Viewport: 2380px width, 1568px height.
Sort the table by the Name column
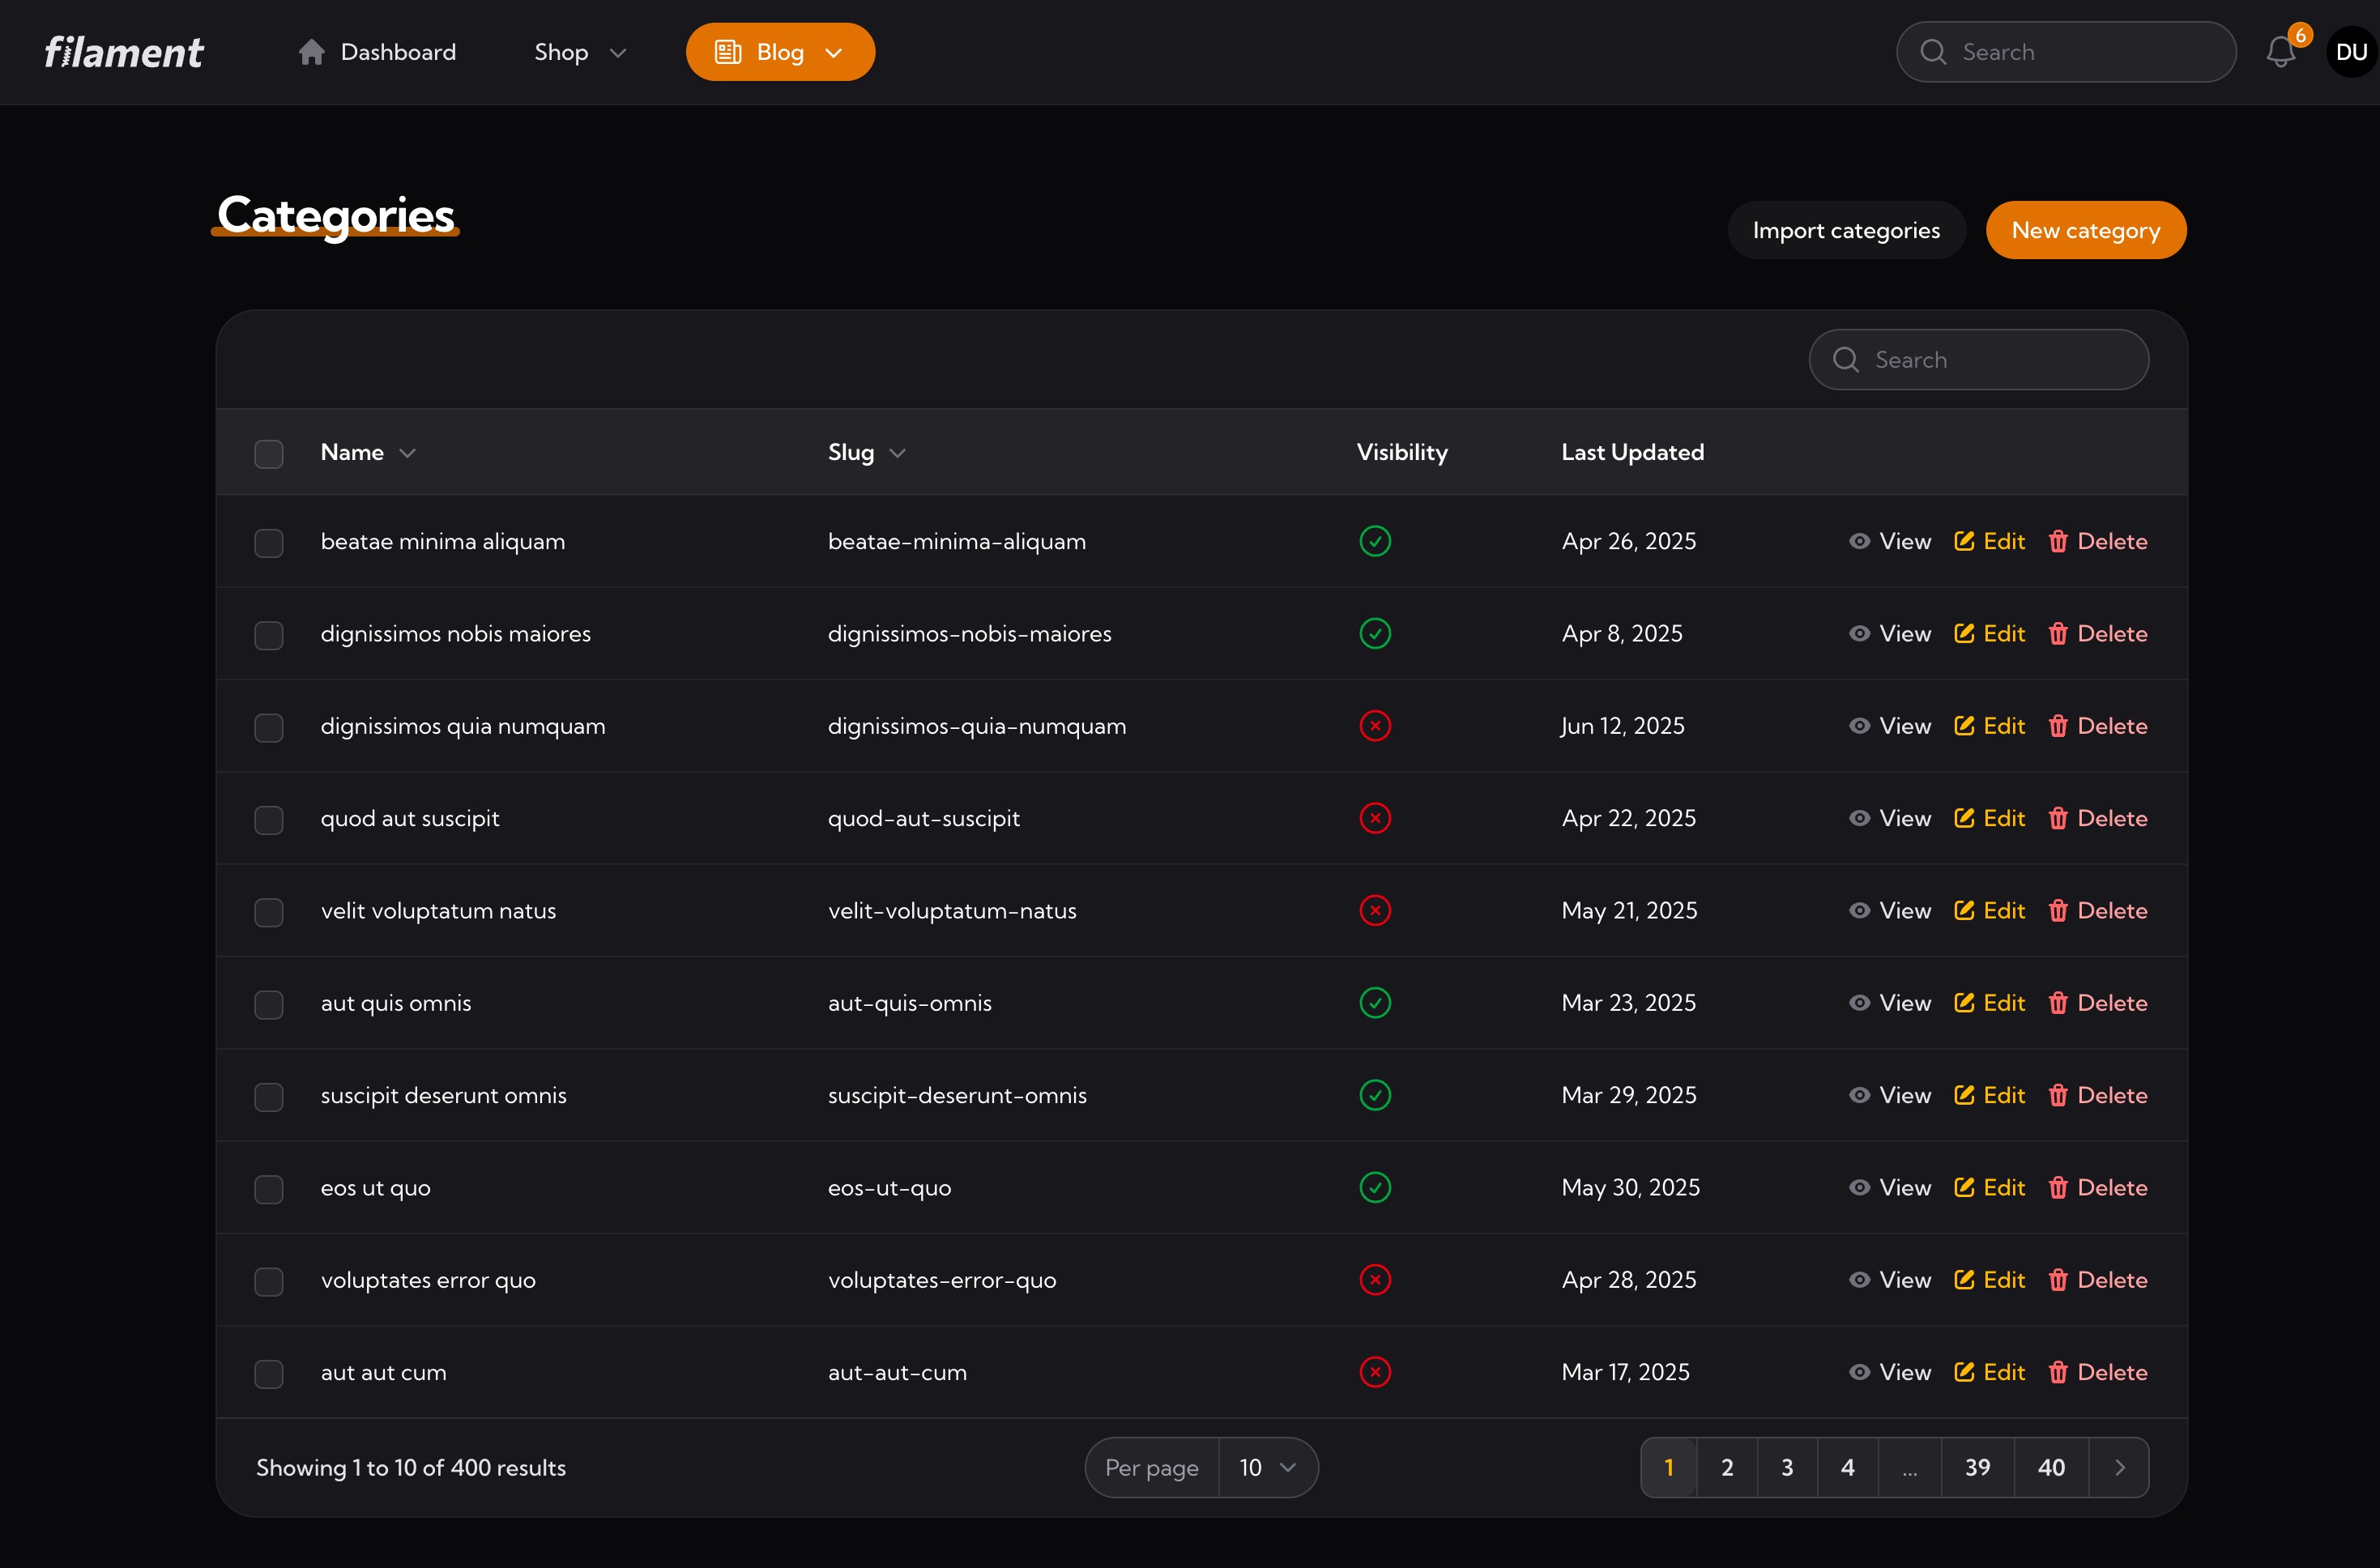click(368, 453)
